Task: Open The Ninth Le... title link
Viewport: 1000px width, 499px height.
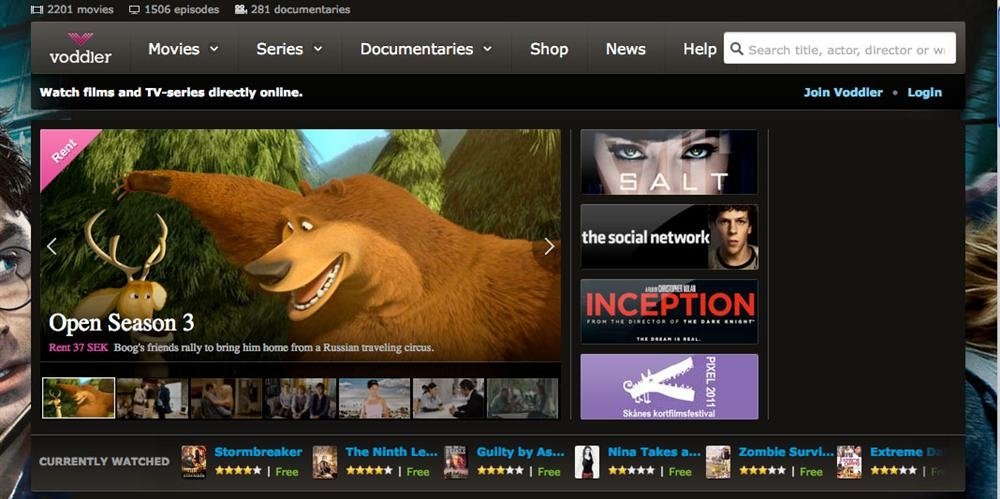Action: (x=392, y=452)
